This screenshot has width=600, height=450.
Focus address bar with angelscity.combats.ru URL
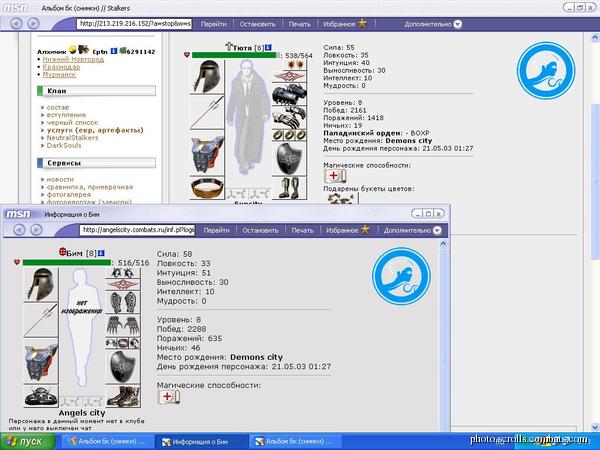(137, 230)
